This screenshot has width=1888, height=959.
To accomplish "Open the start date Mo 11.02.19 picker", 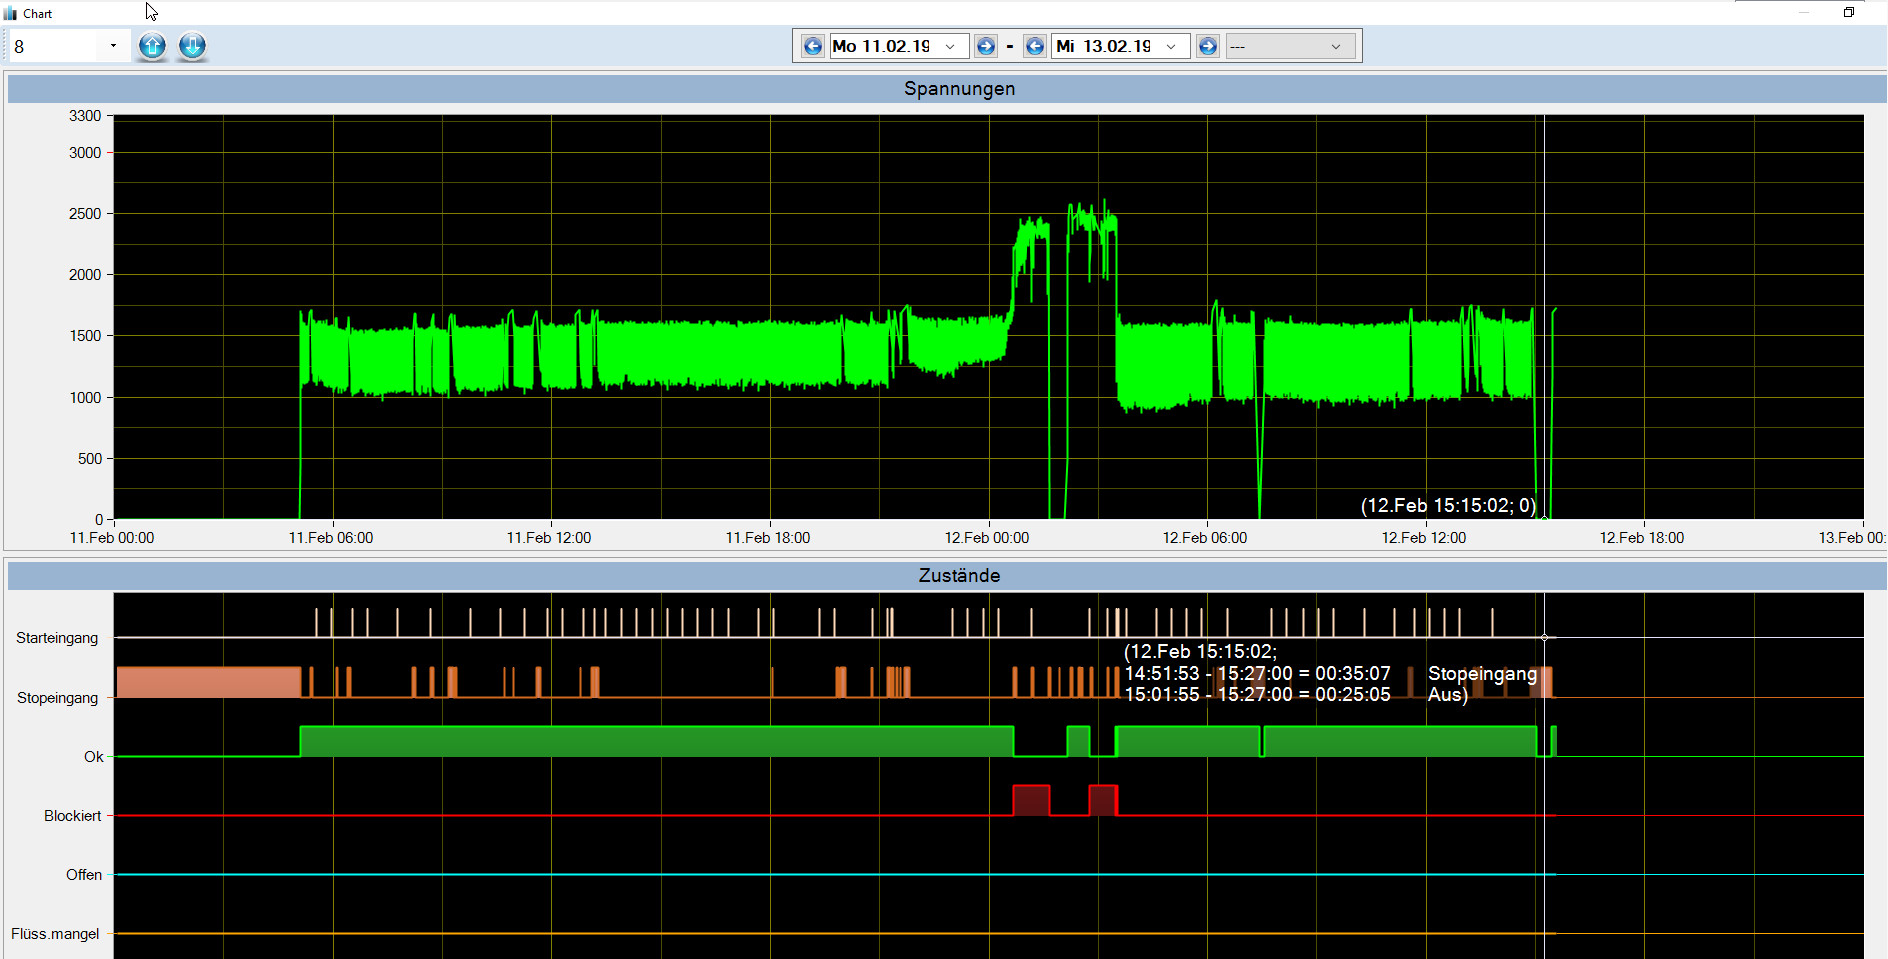I will (949, 46).
